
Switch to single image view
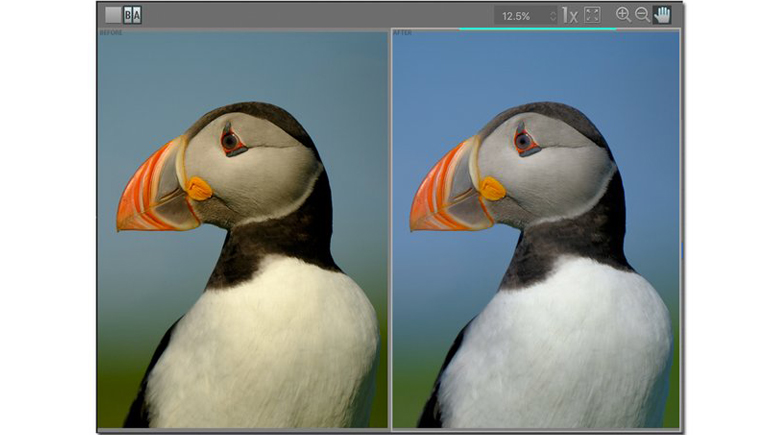click(x=113, y=15)
